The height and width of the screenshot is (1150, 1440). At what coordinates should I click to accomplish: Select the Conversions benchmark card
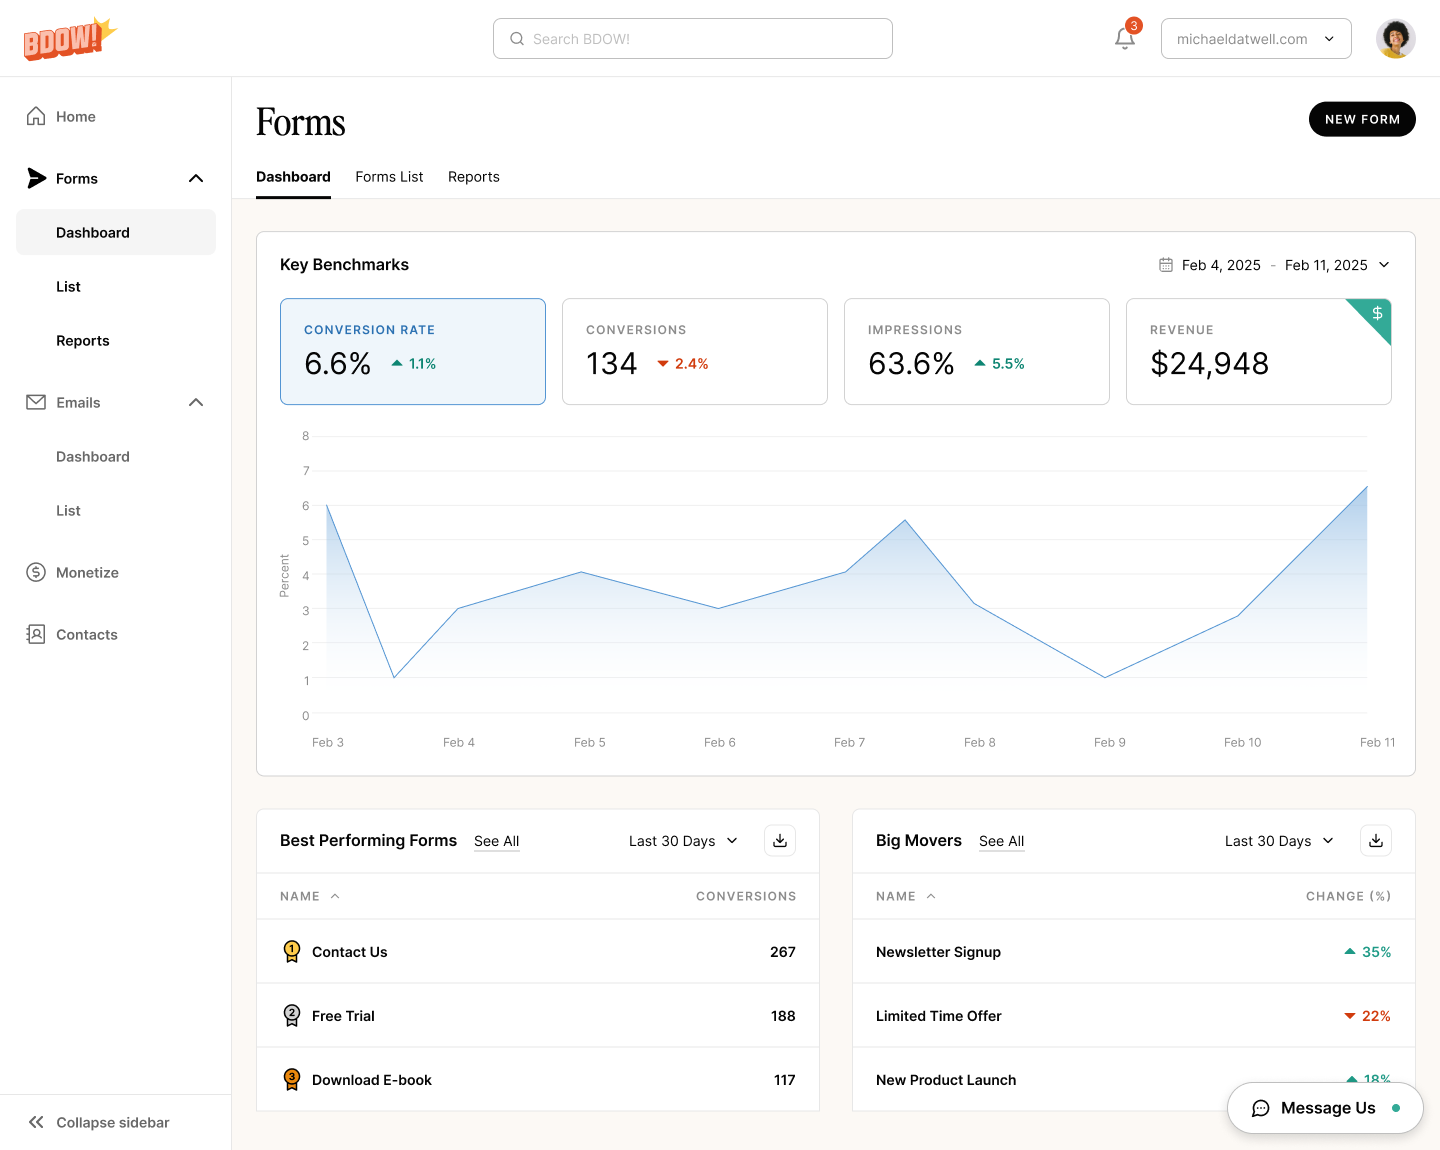point(695,352)
